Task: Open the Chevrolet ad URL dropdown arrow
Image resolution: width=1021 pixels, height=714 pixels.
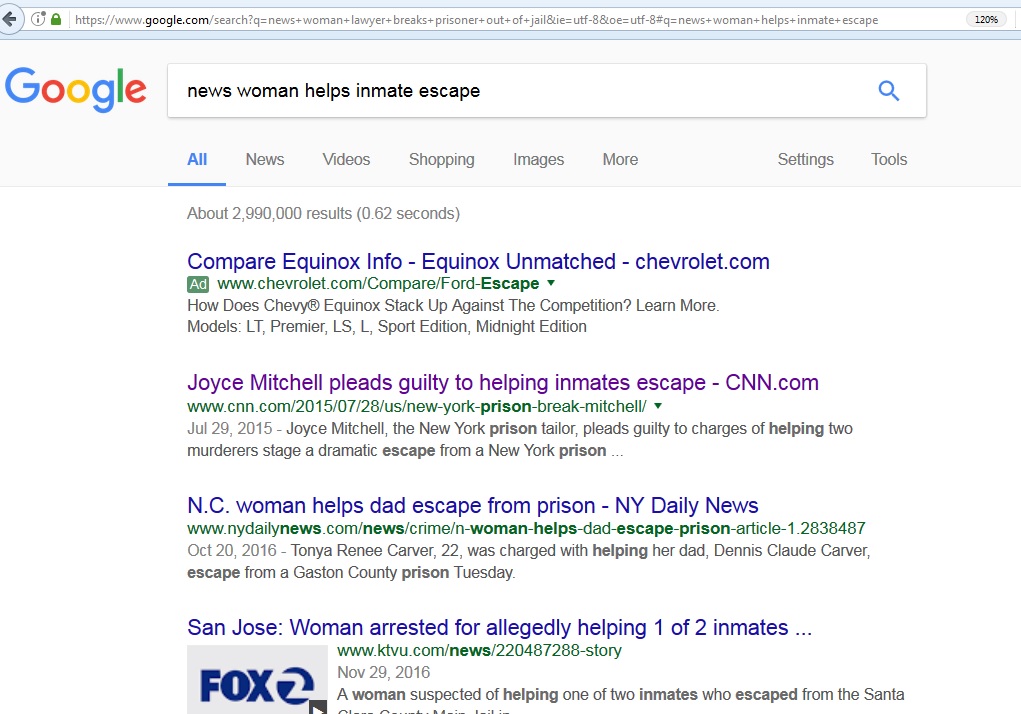Action: click(551, 284)
